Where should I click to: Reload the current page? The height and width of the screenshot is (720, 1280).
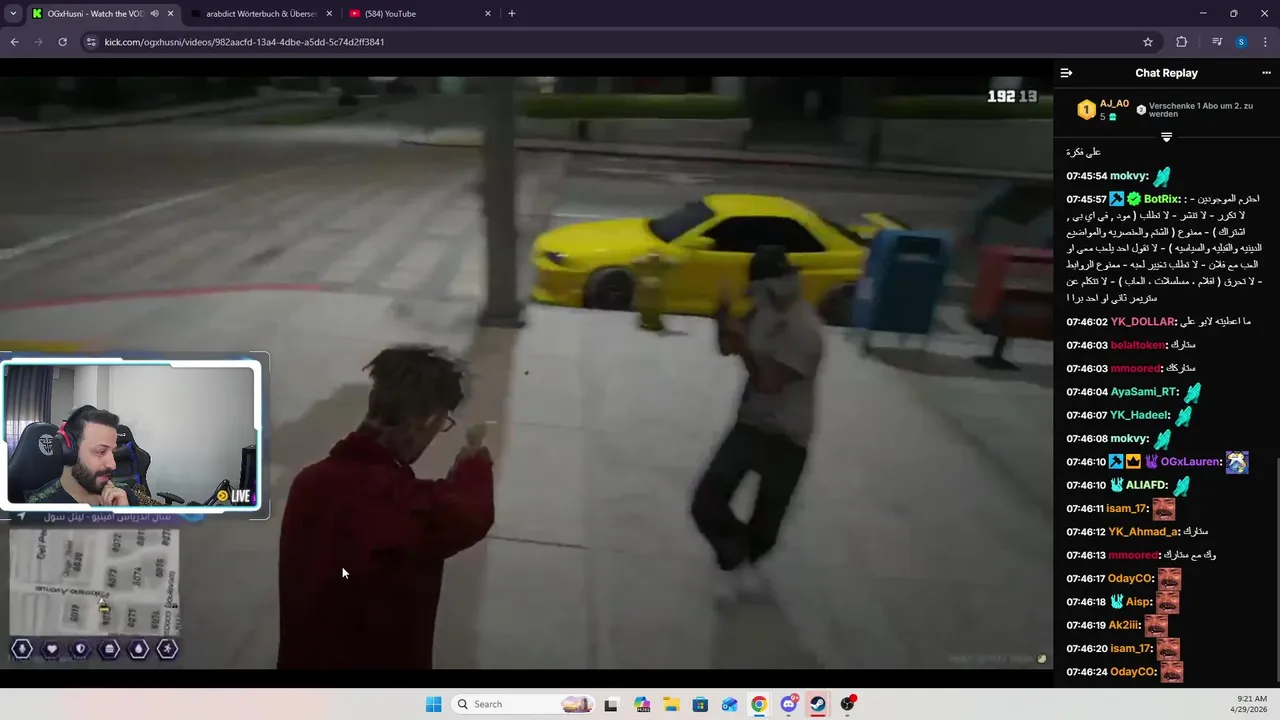[x=62, y=42]
